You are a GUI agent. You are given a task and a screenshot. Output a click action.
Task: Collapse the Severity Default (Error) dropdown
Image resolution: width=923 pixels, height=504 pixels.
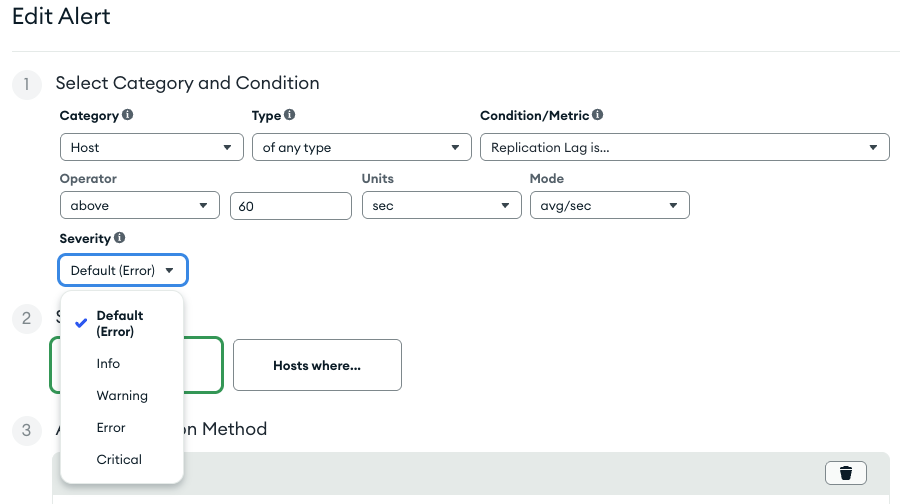point(123,271)
